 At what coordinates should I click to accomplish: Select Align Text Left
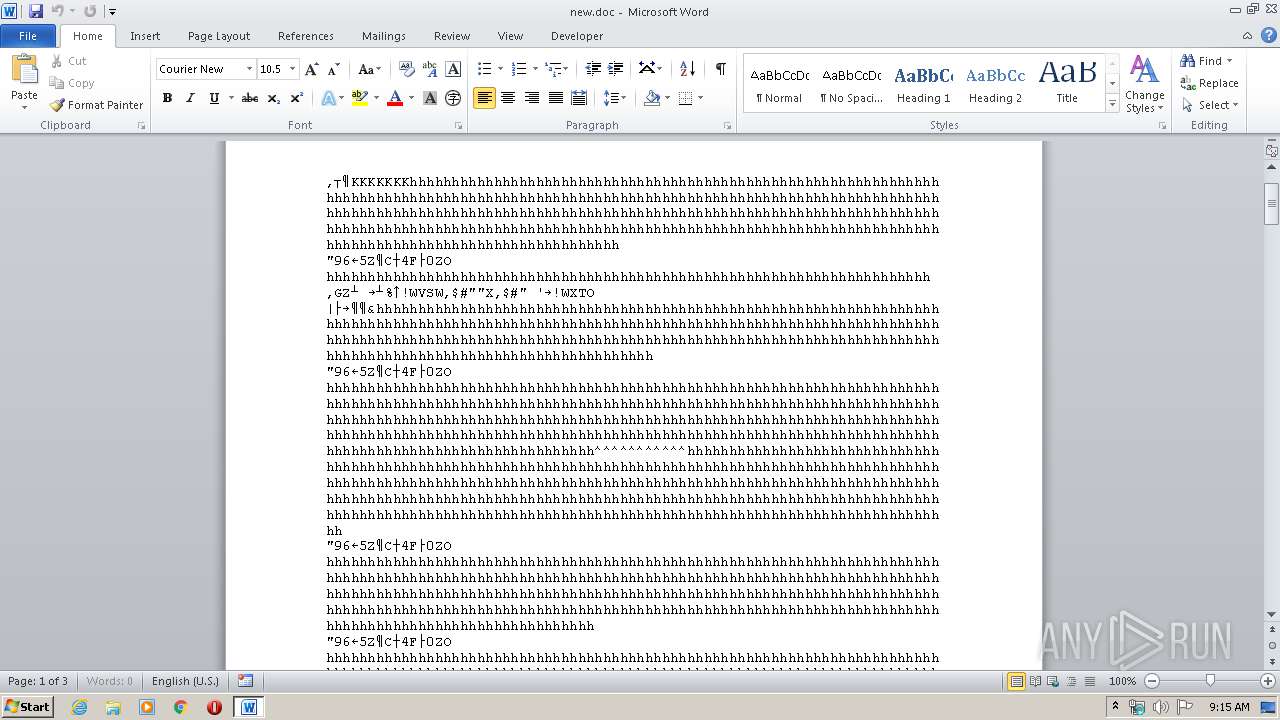click(485, 98)
